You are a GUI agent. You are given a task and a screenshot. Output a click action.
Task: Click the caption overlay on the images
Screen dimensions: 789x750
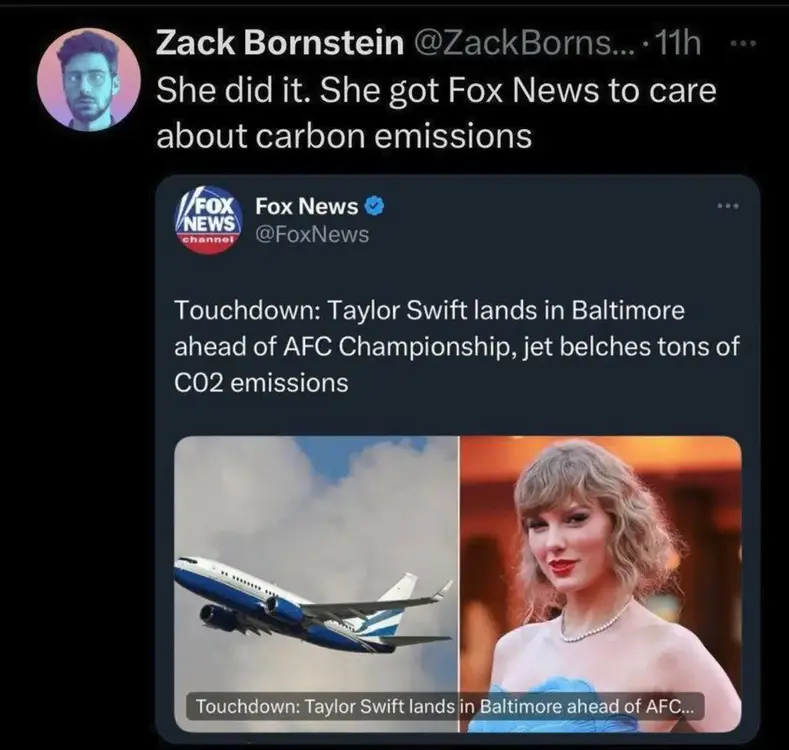[x=446, y=706]
